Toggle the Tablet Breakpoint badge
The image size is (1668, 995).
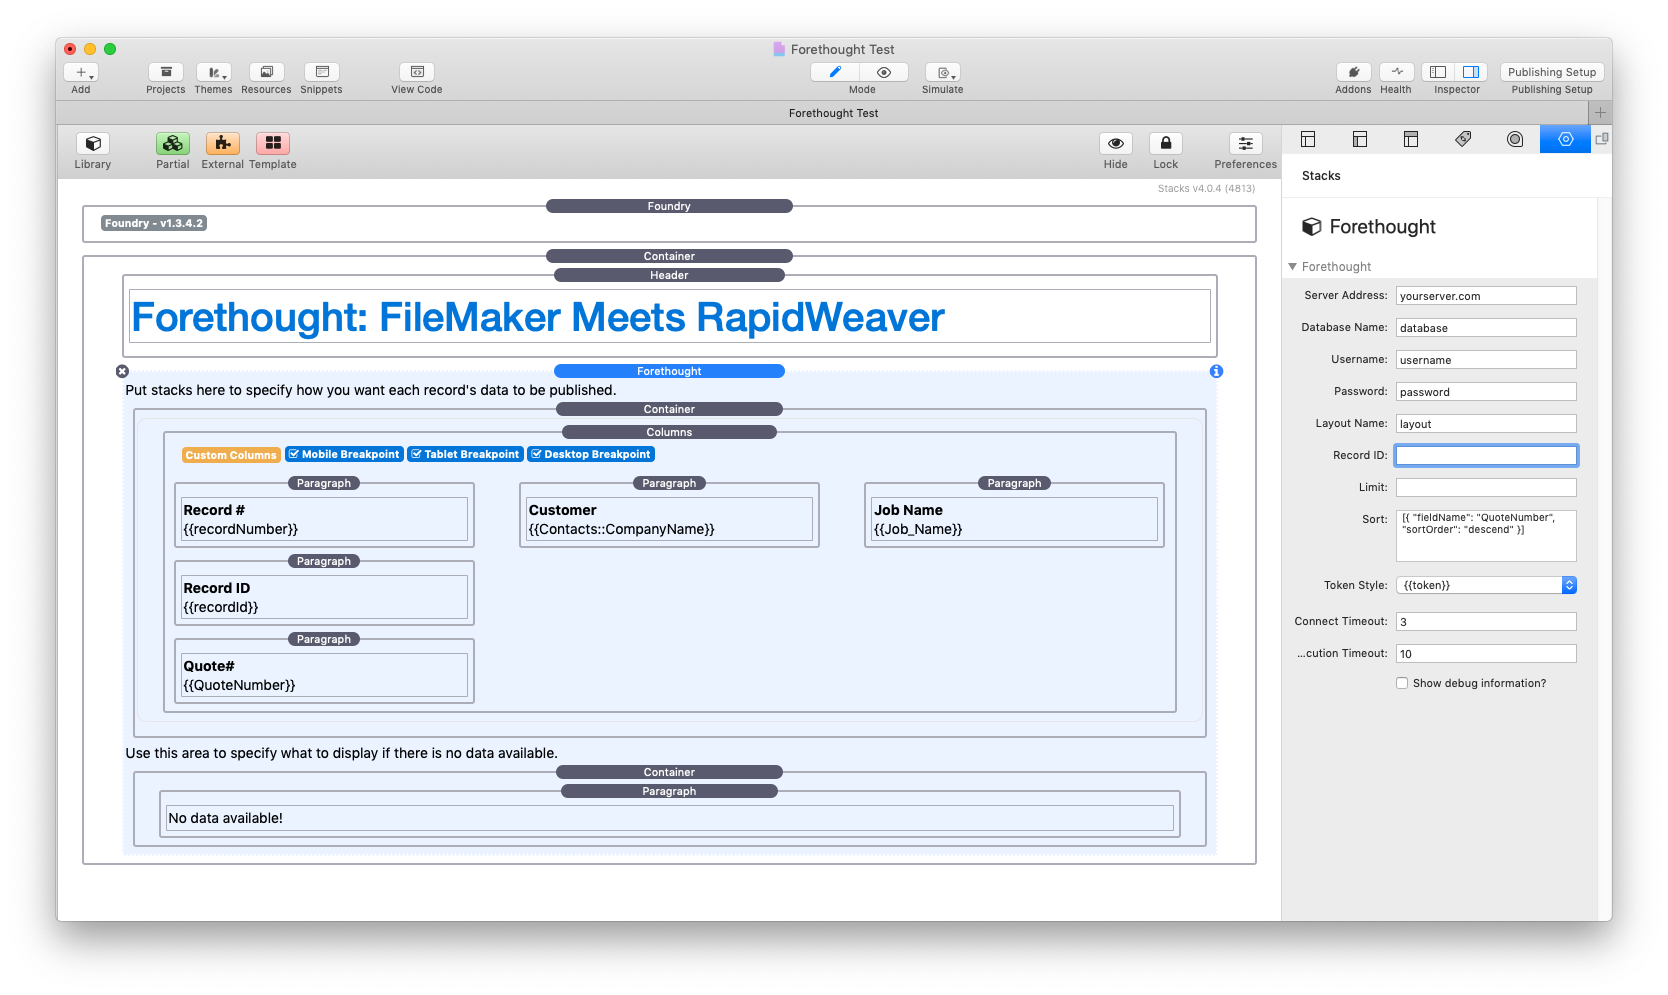(x=466, y=454)
